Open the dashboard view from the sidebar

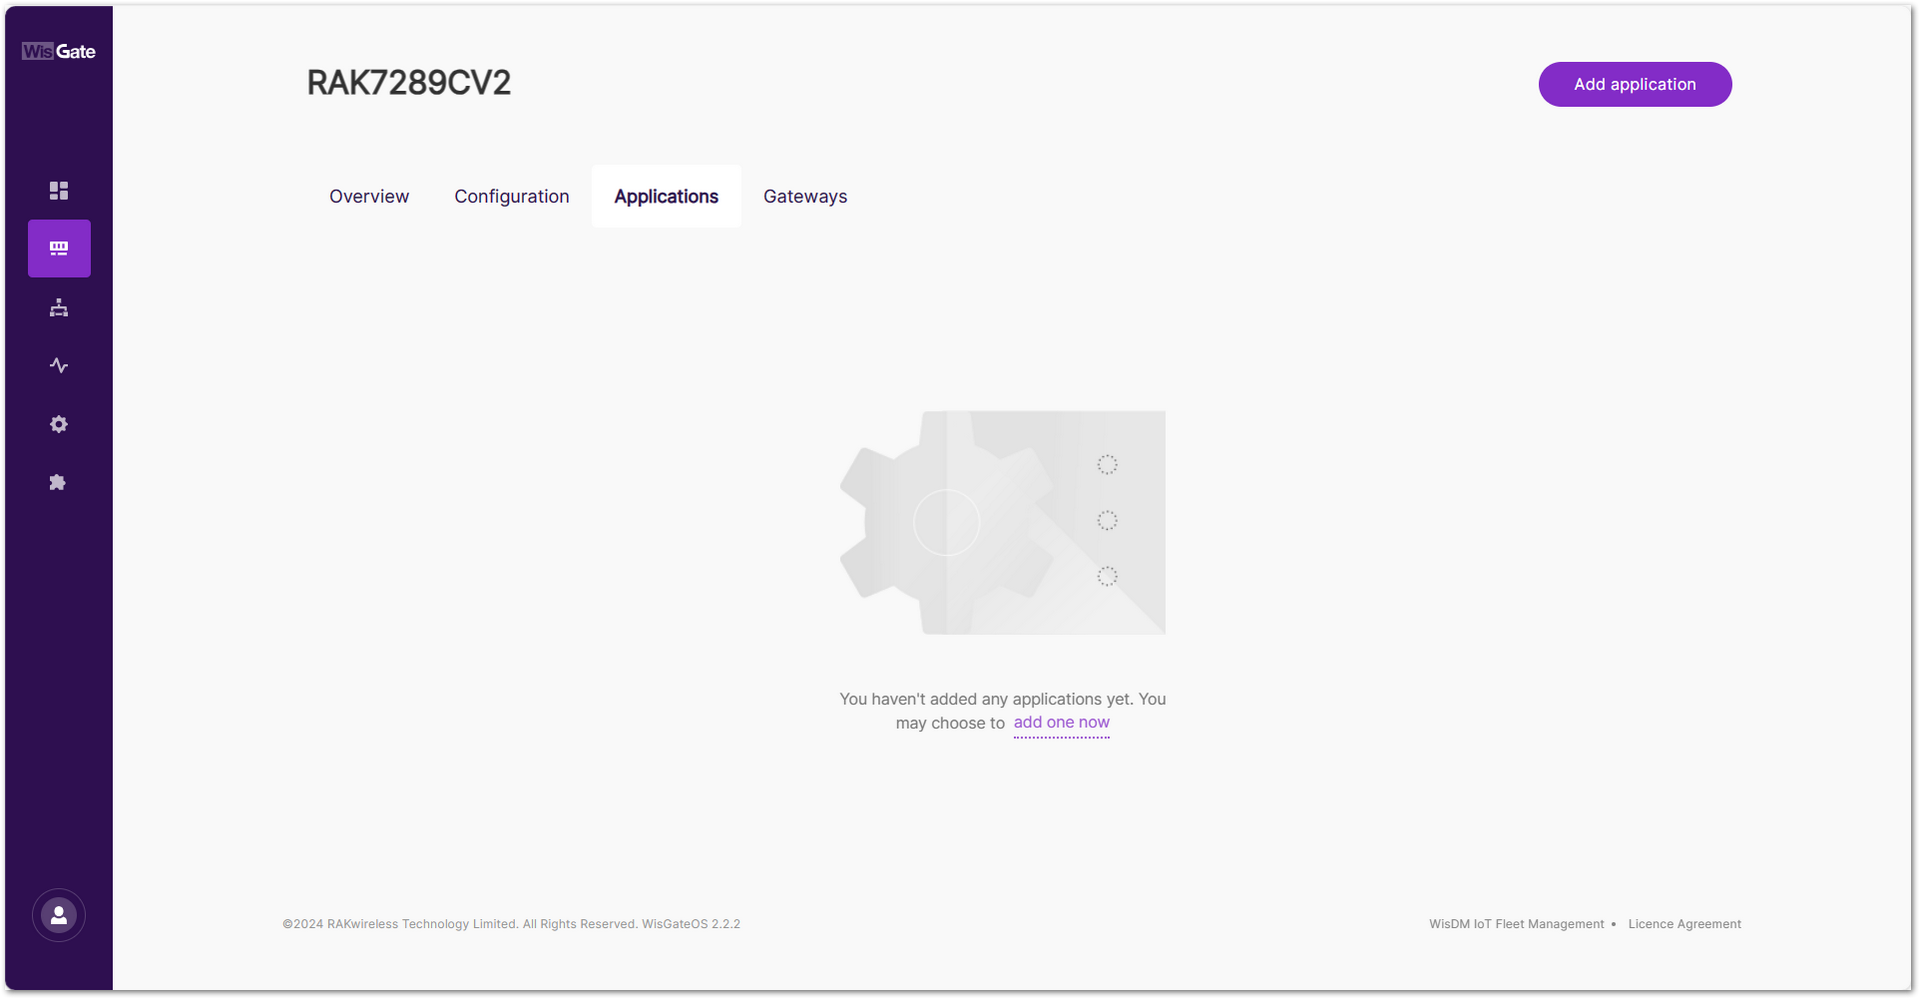tap(58, 190)
